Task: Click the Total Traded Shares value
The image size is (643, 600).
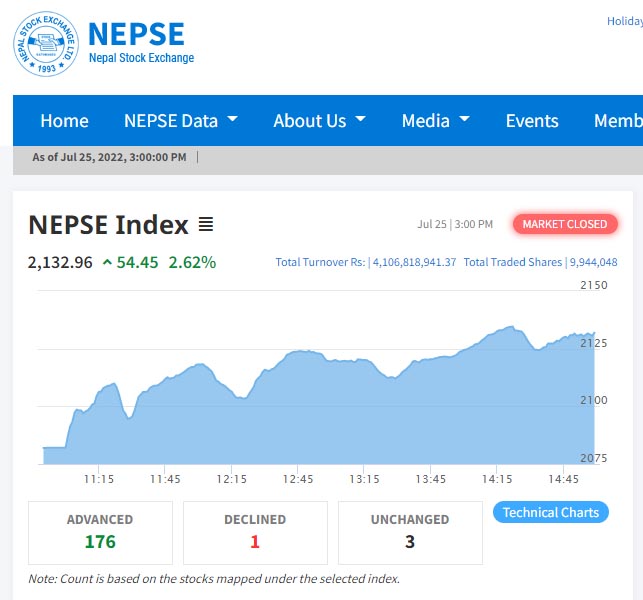Action: pos(593,262)
